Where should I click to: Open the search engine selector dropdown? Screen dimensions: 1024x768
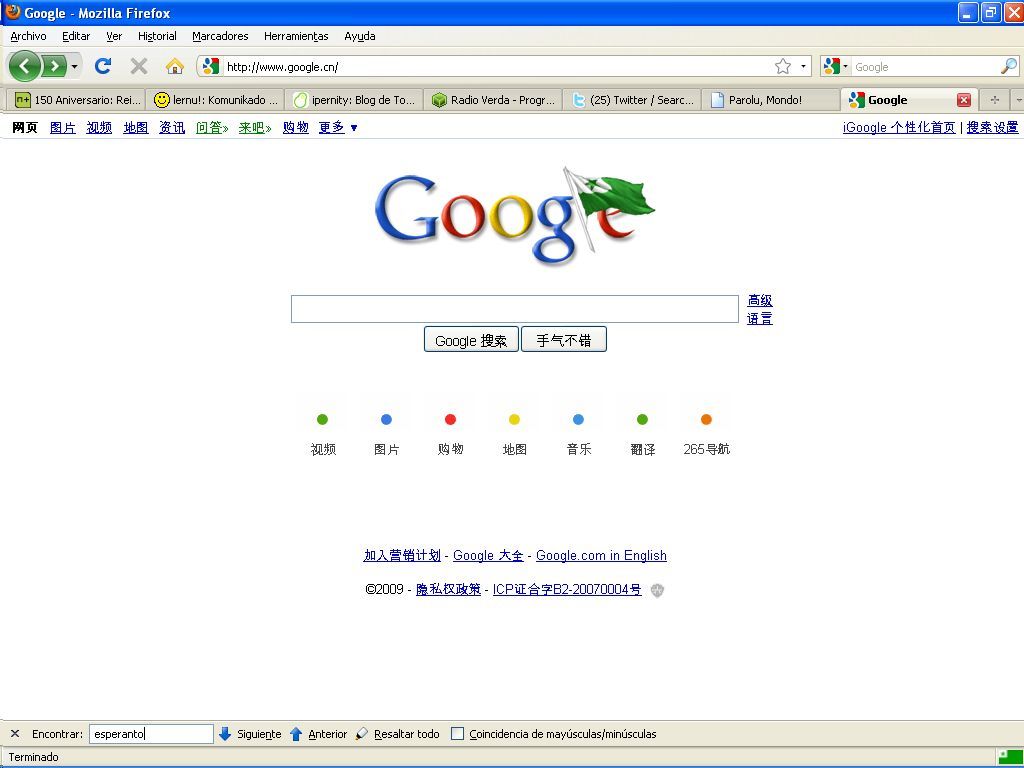point(835,67)
